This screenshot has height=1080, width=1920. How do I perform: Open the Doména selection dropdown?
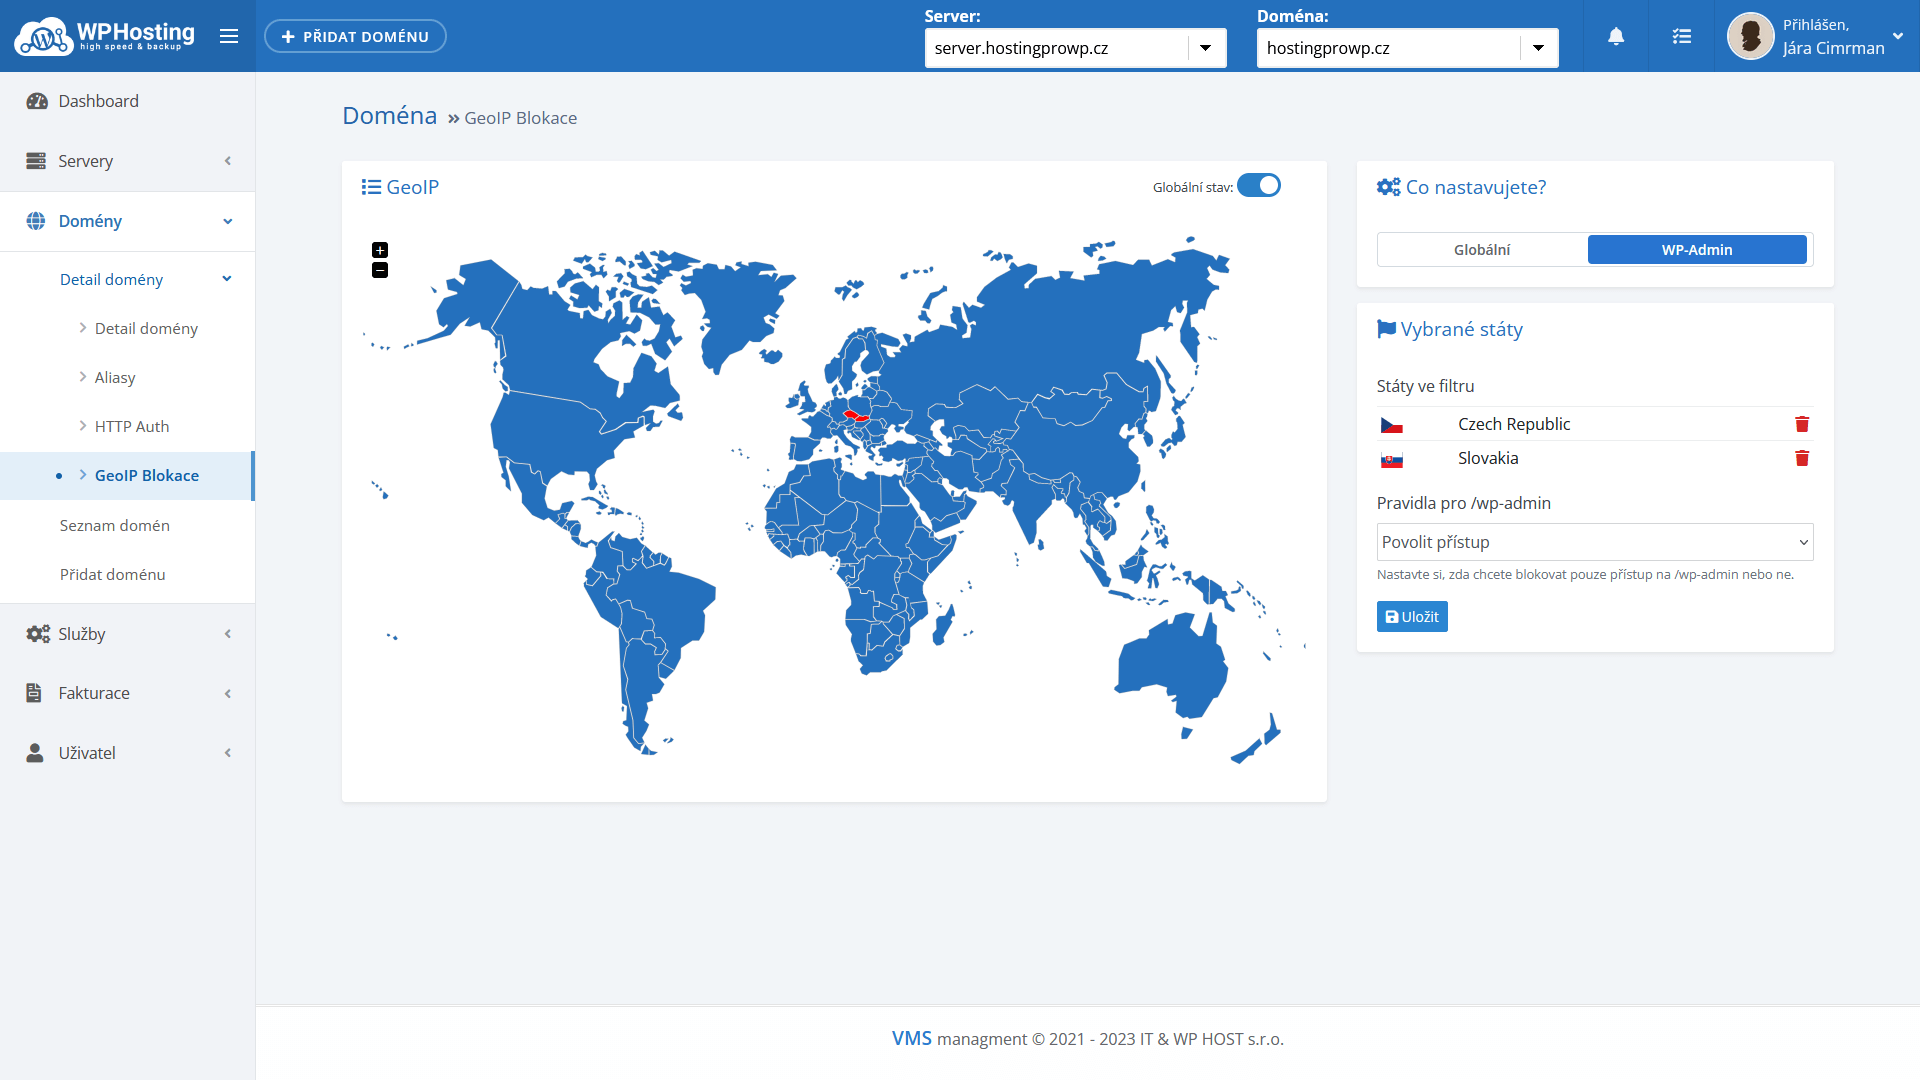1407,48
